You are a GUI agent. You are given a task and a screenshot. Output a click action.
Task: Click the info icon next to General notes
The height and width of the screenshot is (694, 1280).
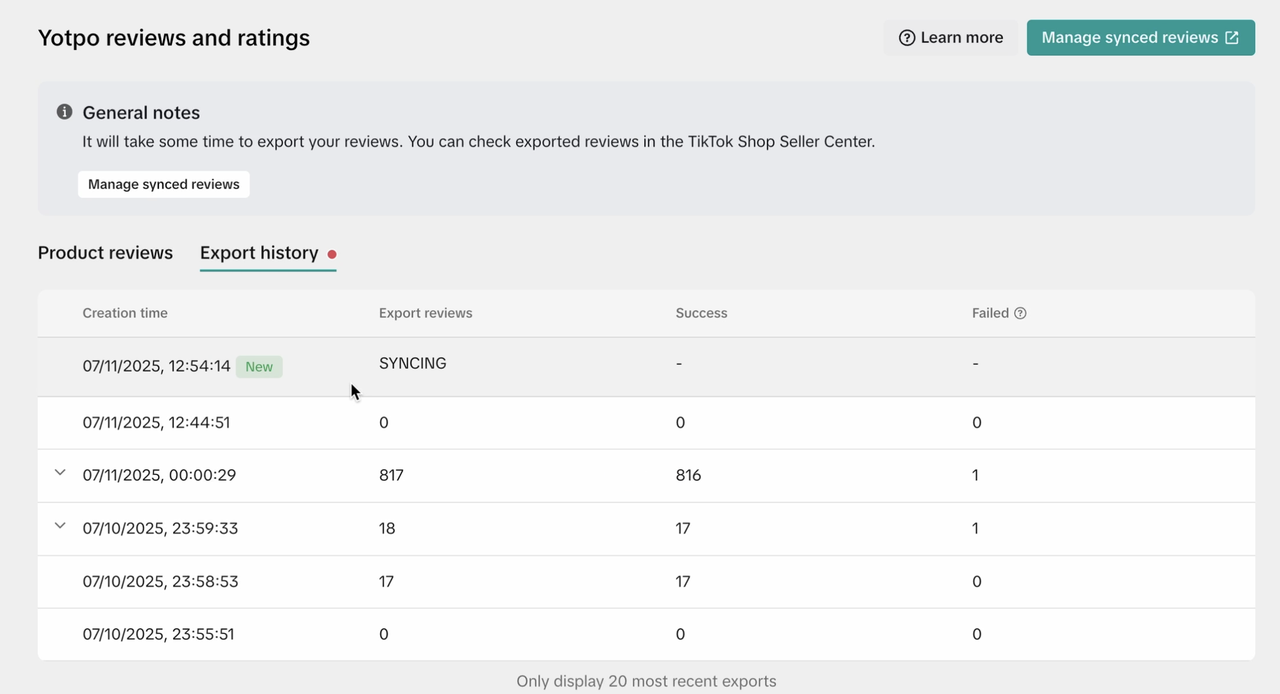pos(64,112)
